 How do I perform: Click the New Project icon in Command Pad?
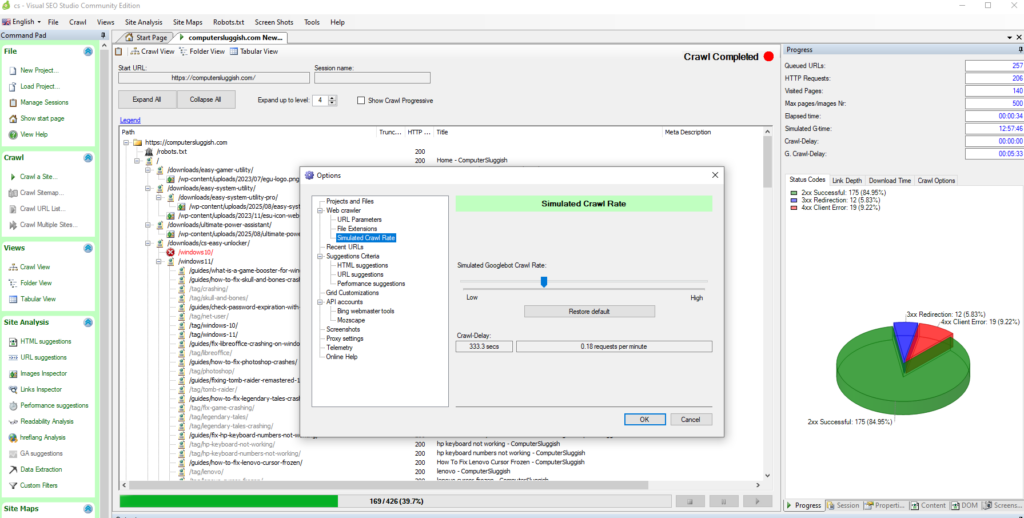point(12,71)
